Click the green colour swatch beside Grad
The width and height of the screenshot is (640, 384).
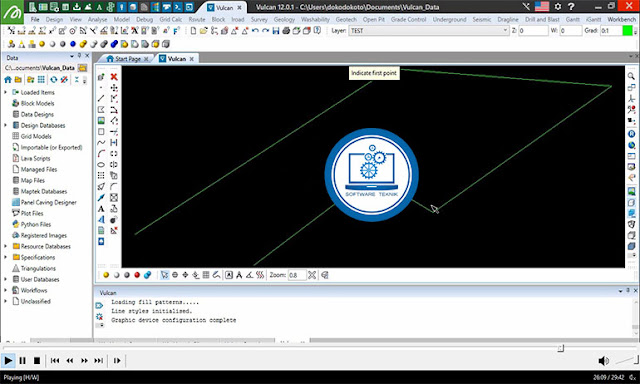click(627, 31)
